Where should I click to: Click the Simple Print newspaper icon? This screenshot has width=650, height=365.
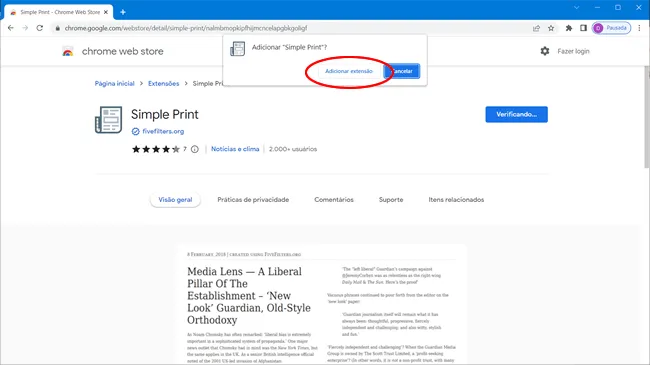tap(108, 120)
